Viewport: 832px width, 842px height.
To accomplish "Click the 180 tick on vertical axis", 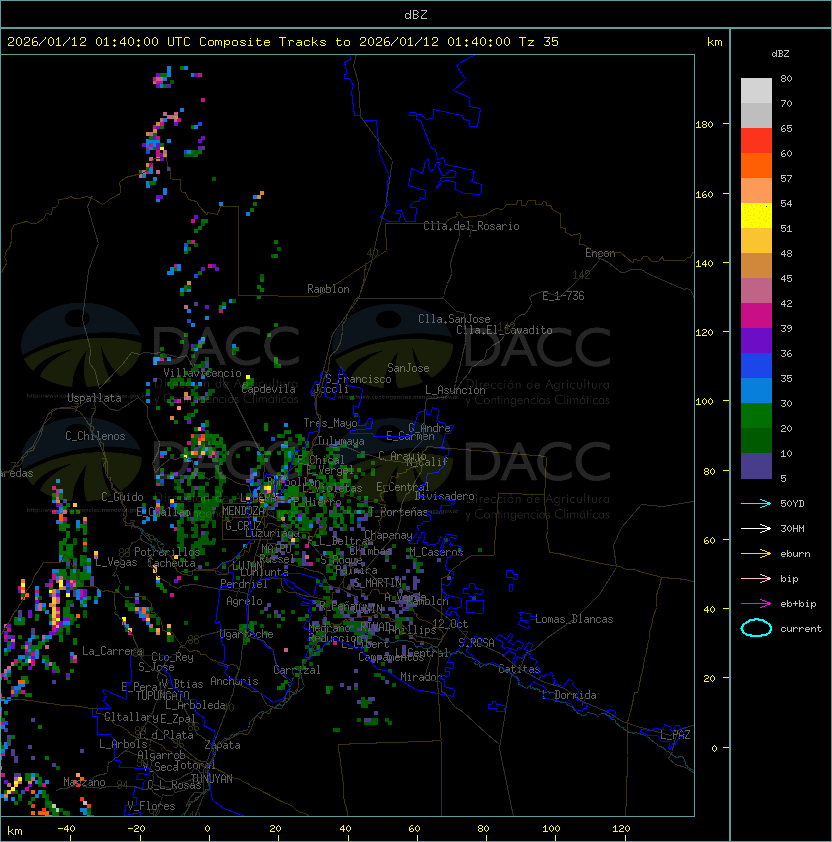I will 704,124.
